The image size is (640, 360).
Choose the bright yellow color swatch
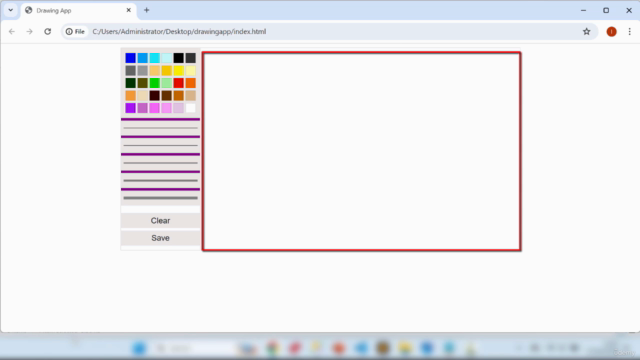(x=178, y=71)
